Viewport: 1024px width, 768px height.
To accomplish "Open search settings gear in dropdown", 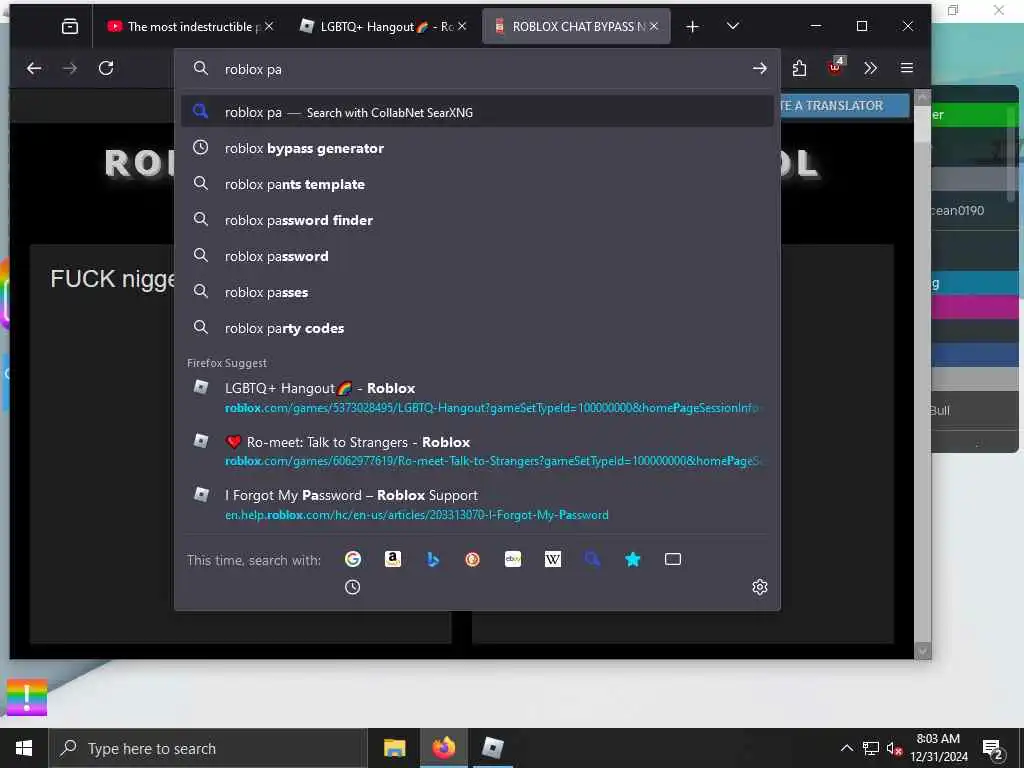I will tap(760, 587).
